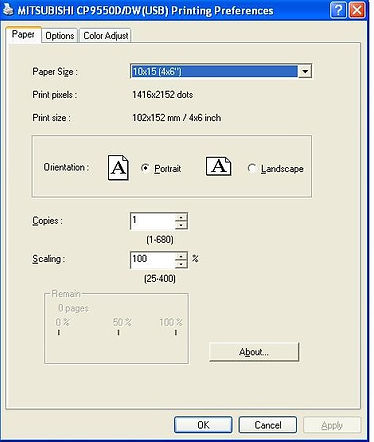Click into the Scaling percent field
374x442 pixels.
tap(153, 260)
